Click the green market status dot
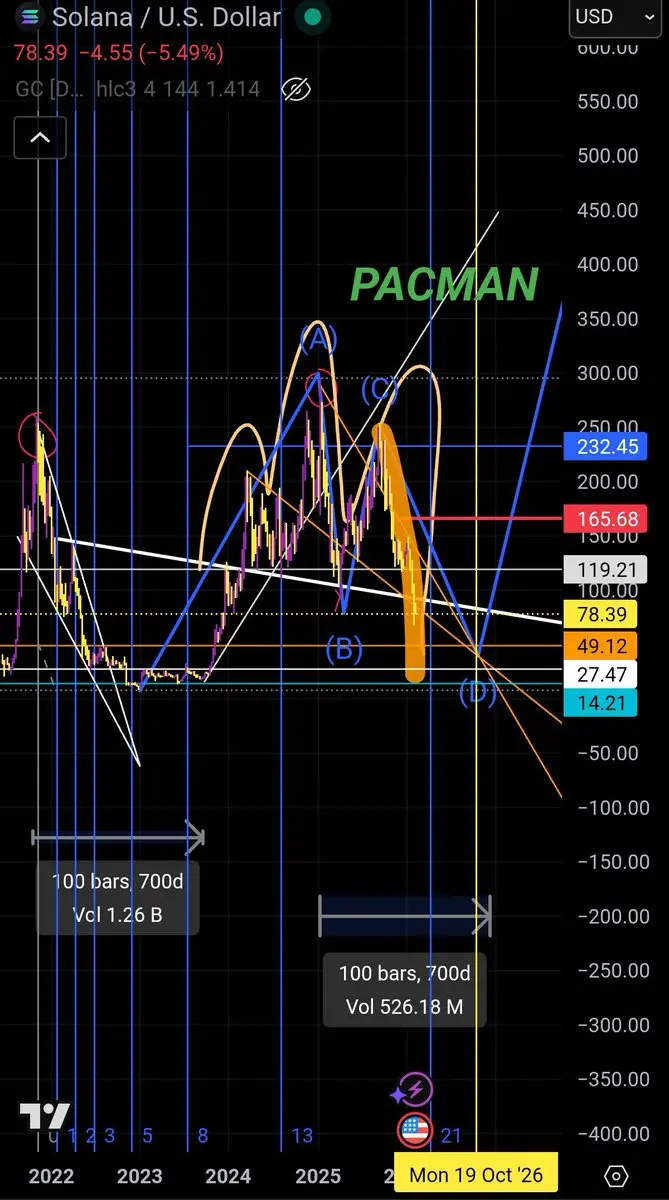 314,17
